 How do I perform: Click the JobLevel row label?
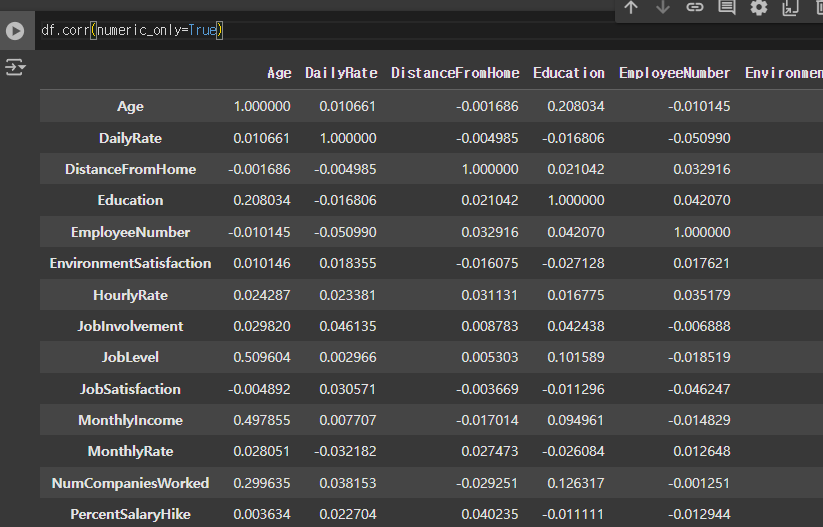click(130, 357)
